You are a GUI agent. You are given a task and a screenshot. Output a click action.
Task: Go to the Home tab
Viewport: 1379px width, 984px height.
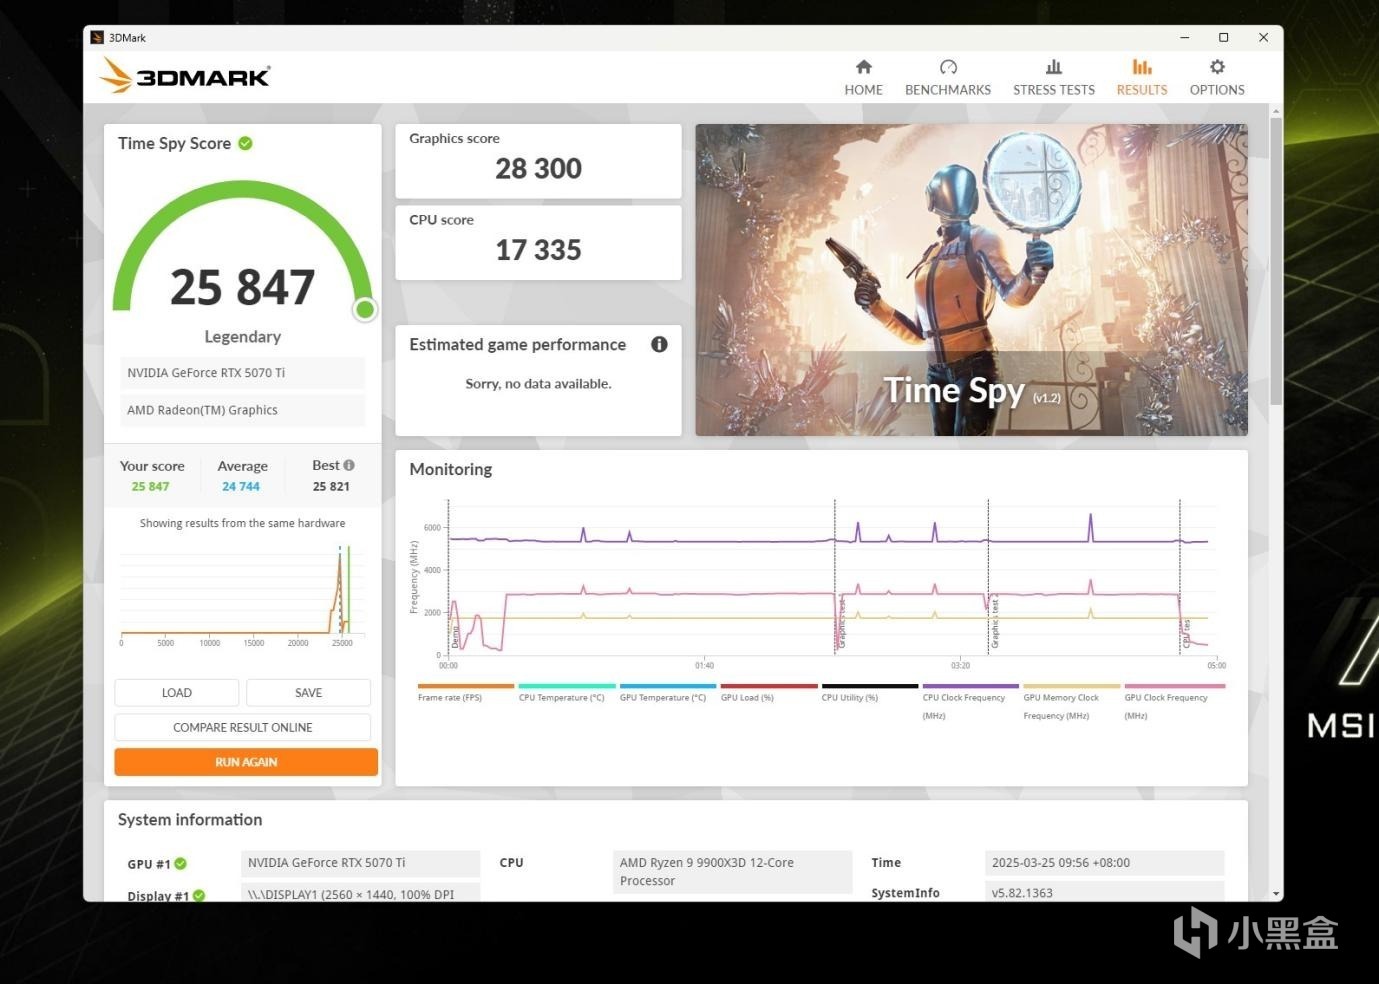(863, 77)
